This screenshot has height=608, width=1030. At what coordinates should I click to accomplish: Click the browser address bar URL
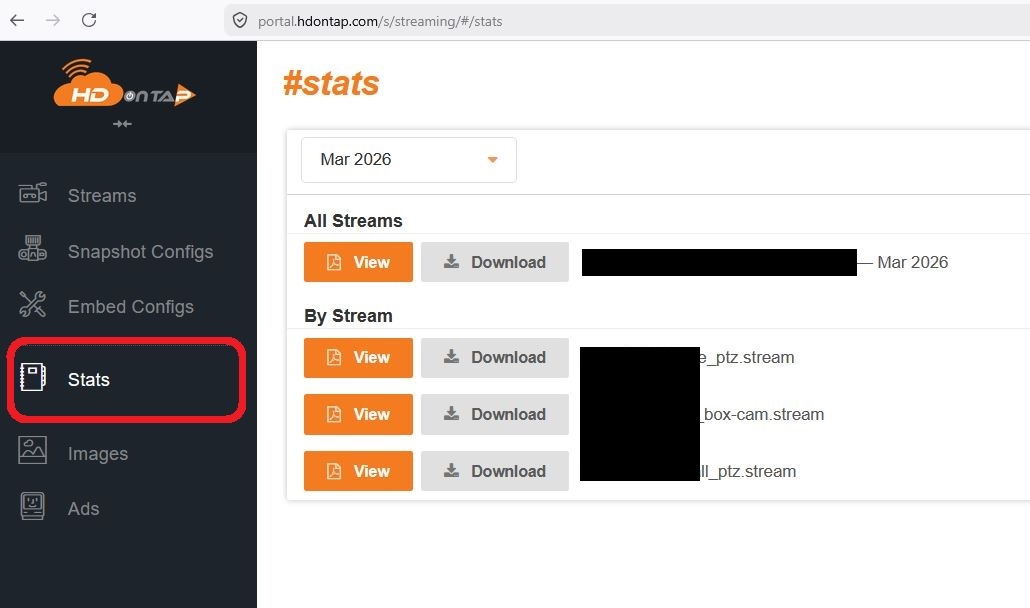(380, 21)
